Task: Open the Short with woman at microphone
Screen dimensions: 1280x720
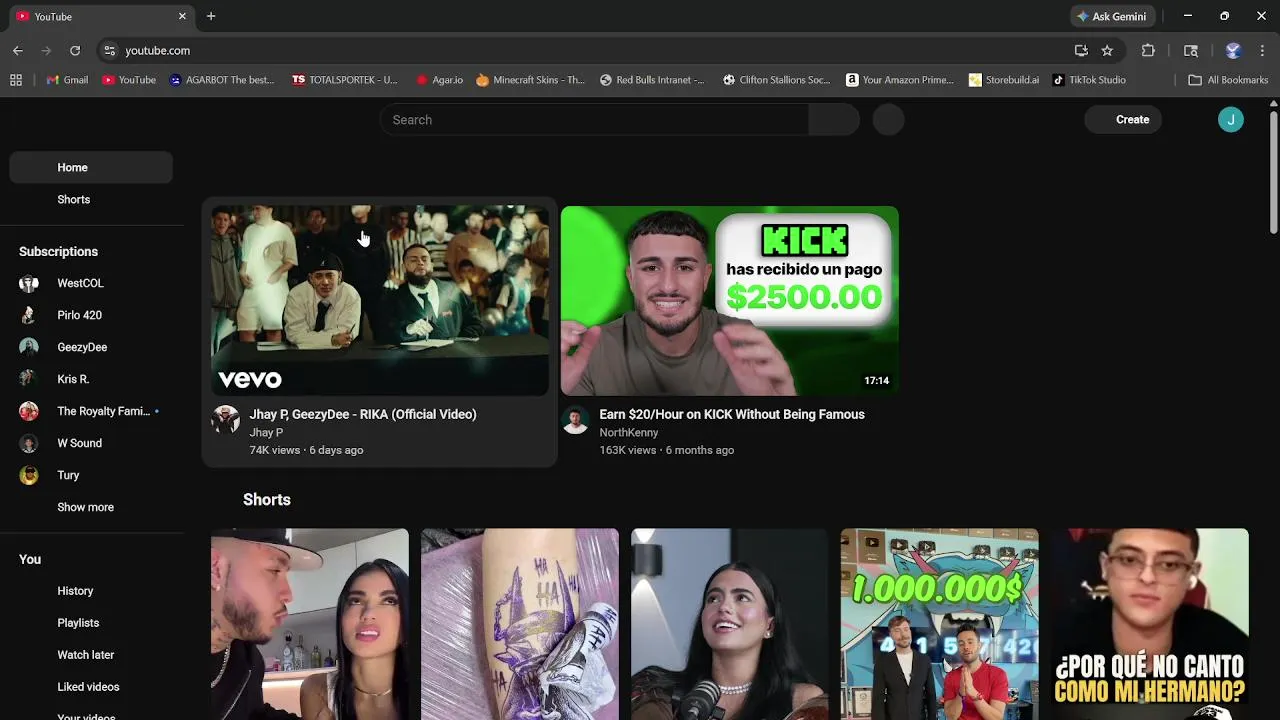Action: 730,624
